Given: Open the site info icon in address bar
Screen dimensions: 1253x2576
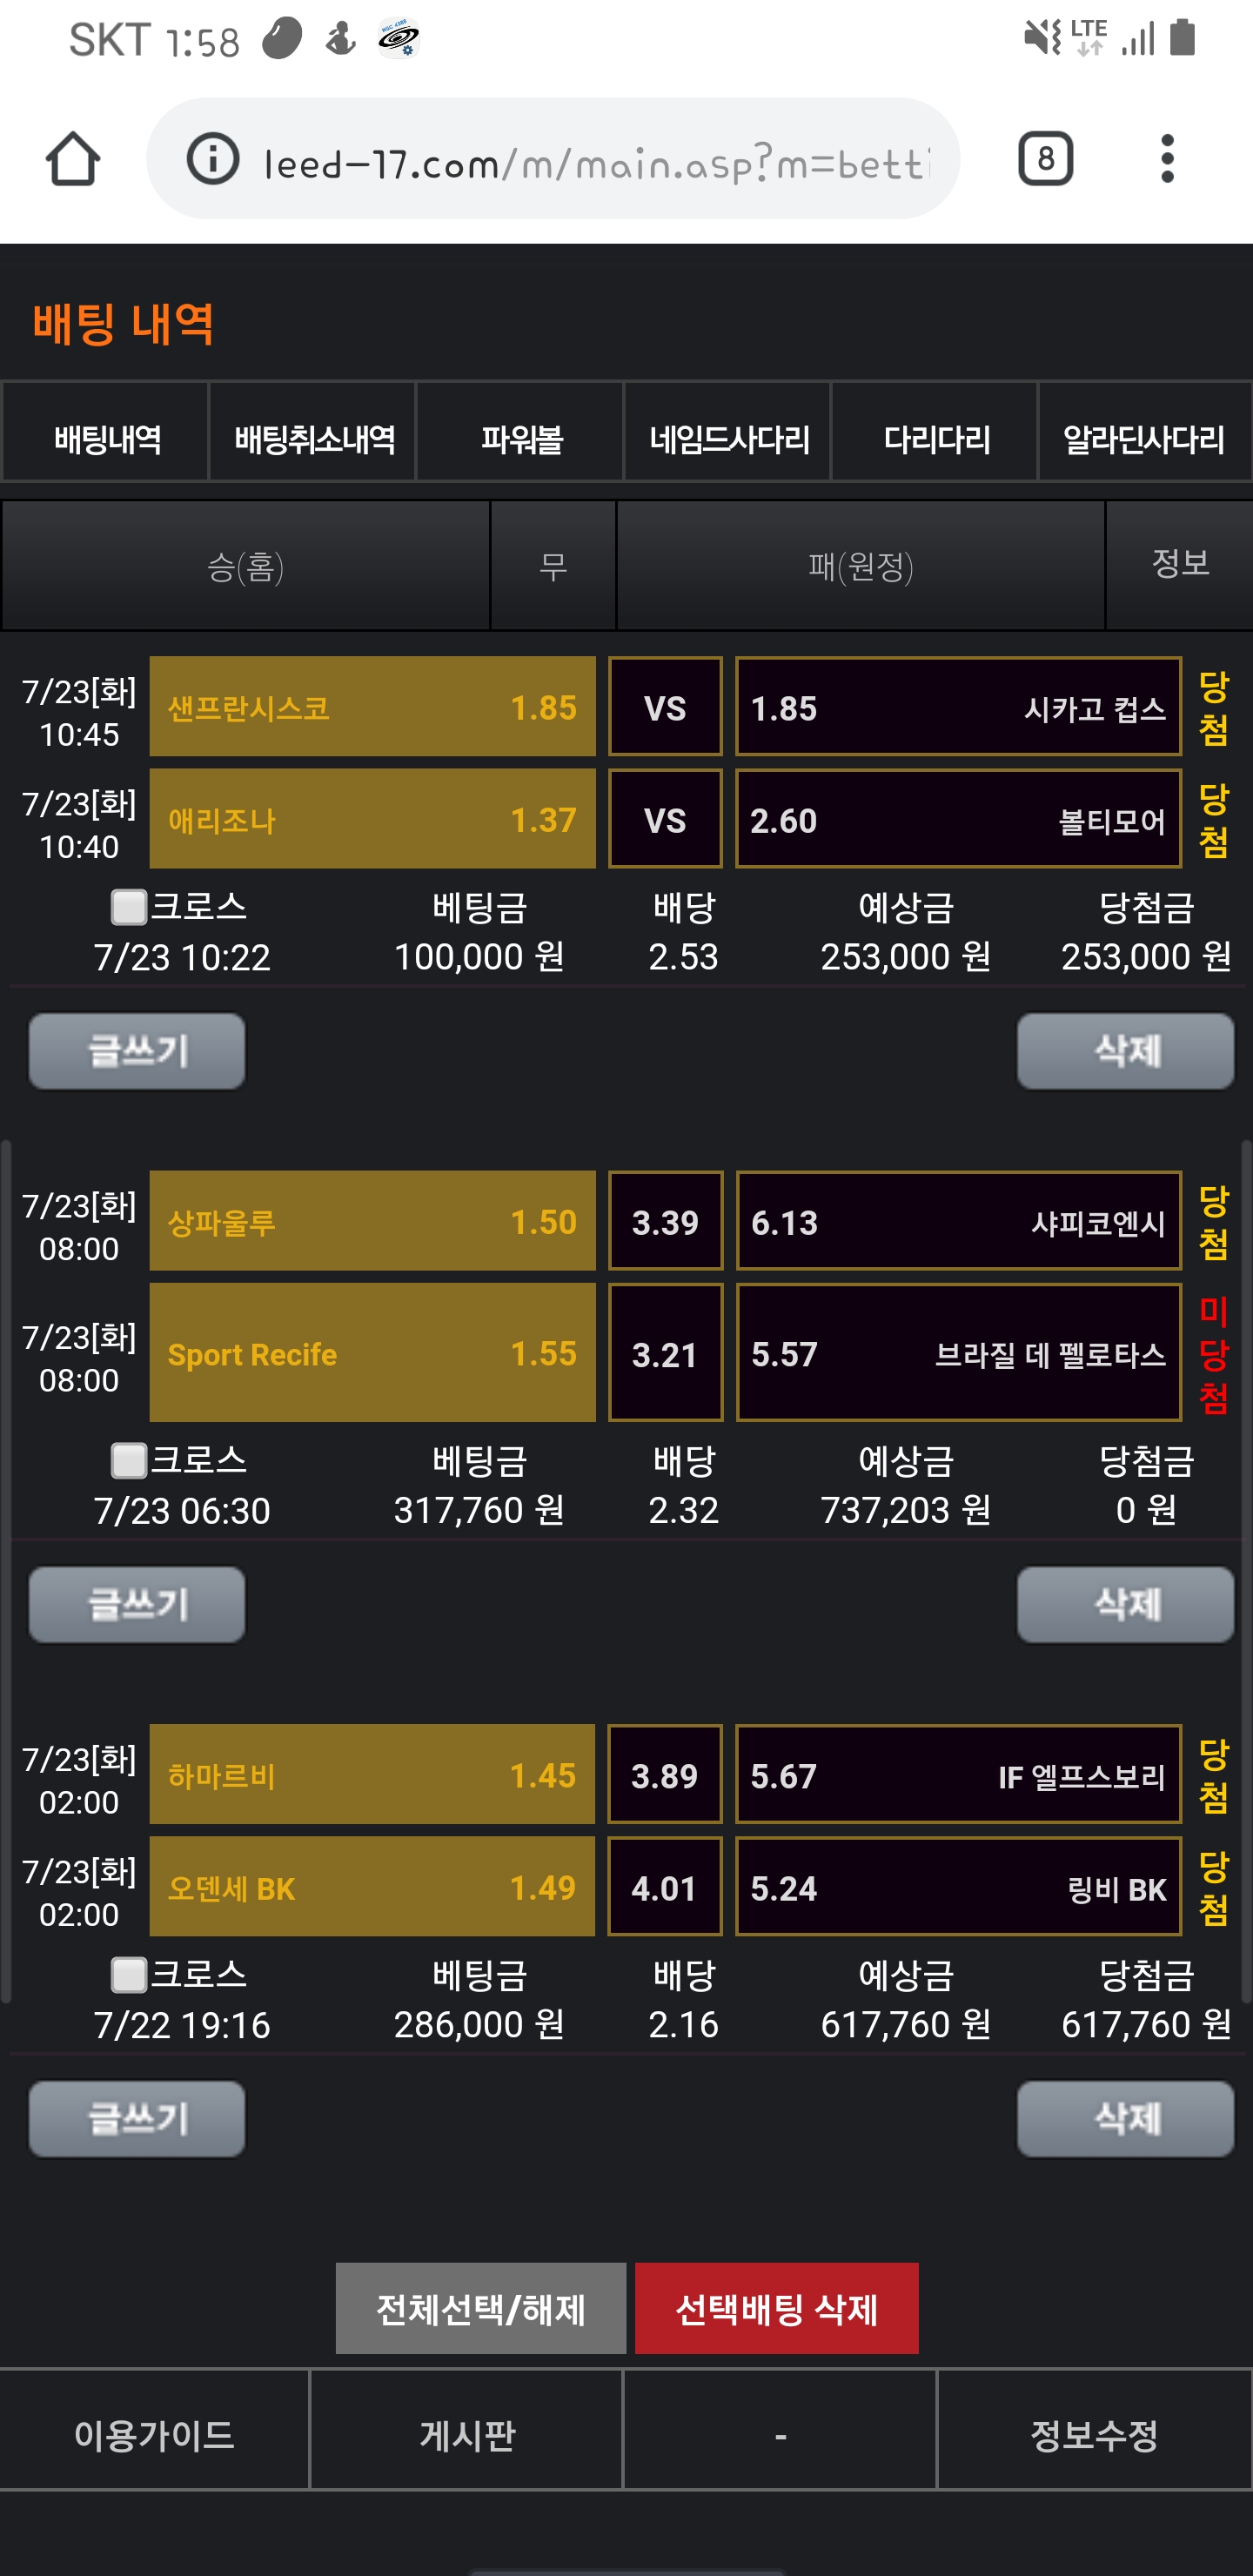Looking at the screenshot, I should tap(212, 159).
